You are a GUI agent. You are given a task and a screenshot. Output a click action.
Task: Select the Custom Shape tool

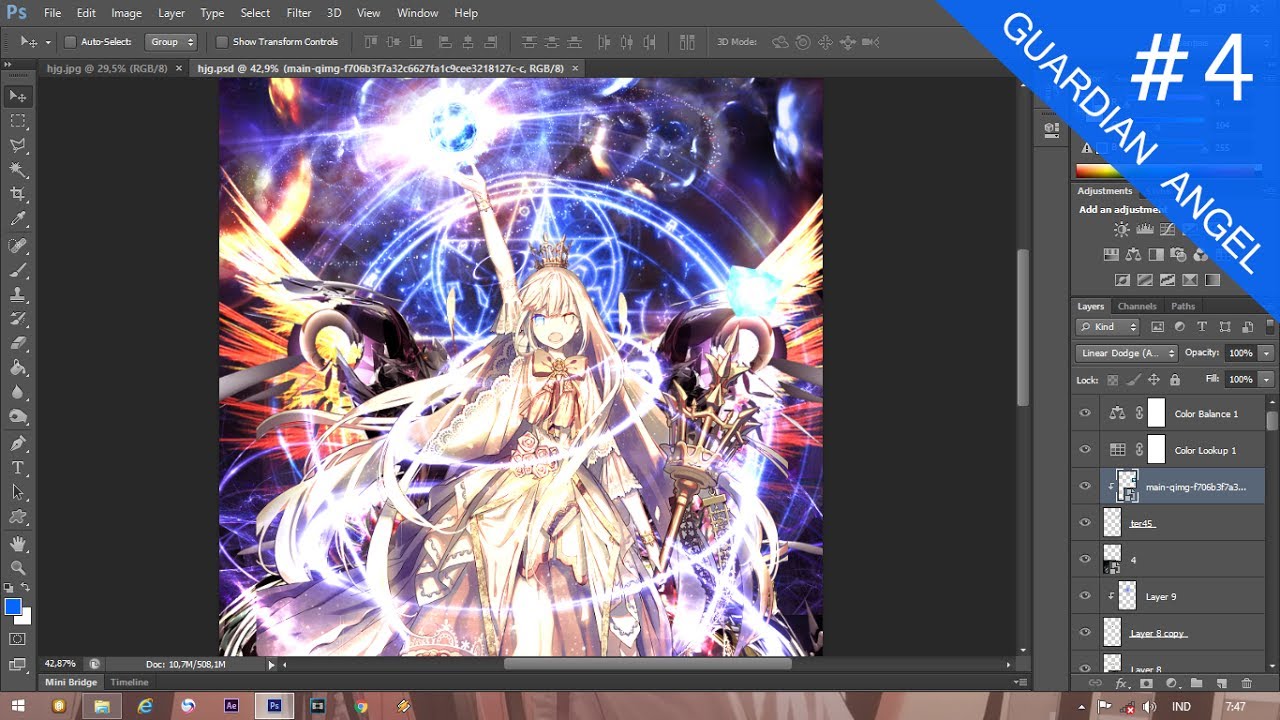(x=18, y=517)
